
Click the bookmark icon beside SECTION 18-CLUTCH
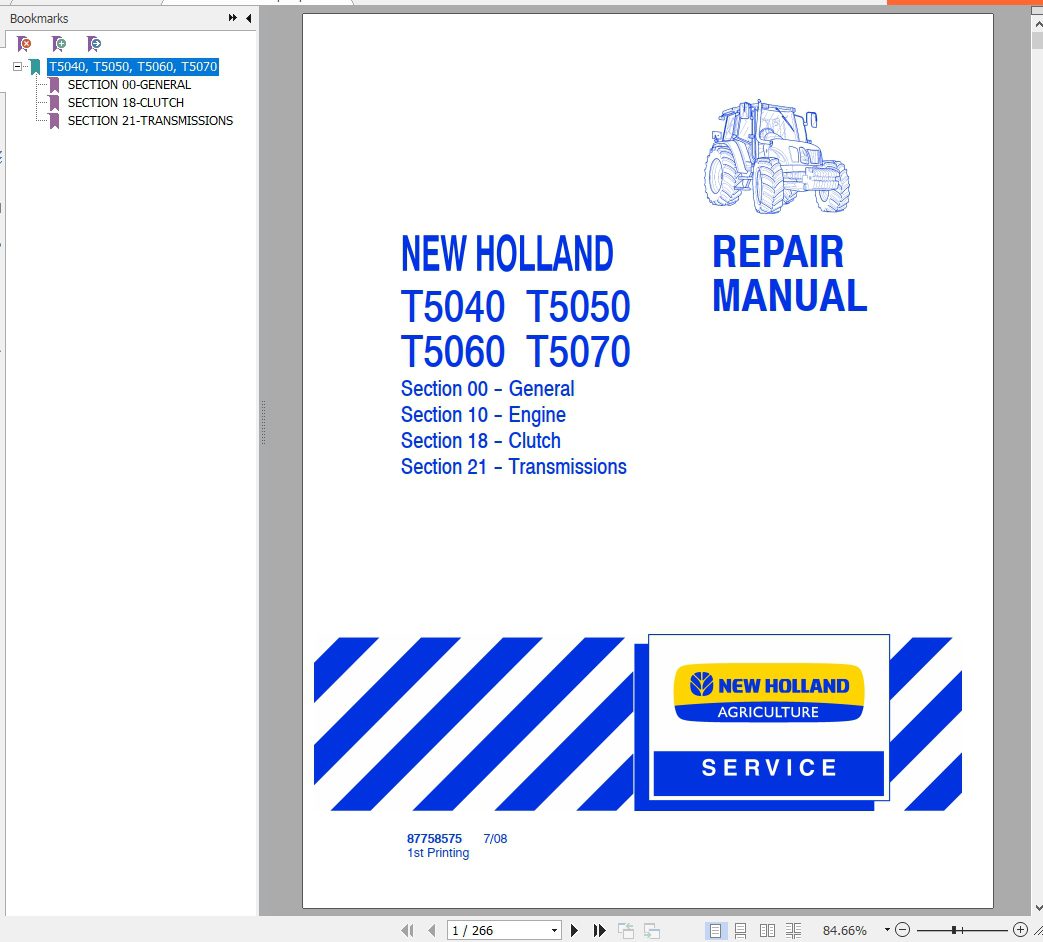coord(55,102)
